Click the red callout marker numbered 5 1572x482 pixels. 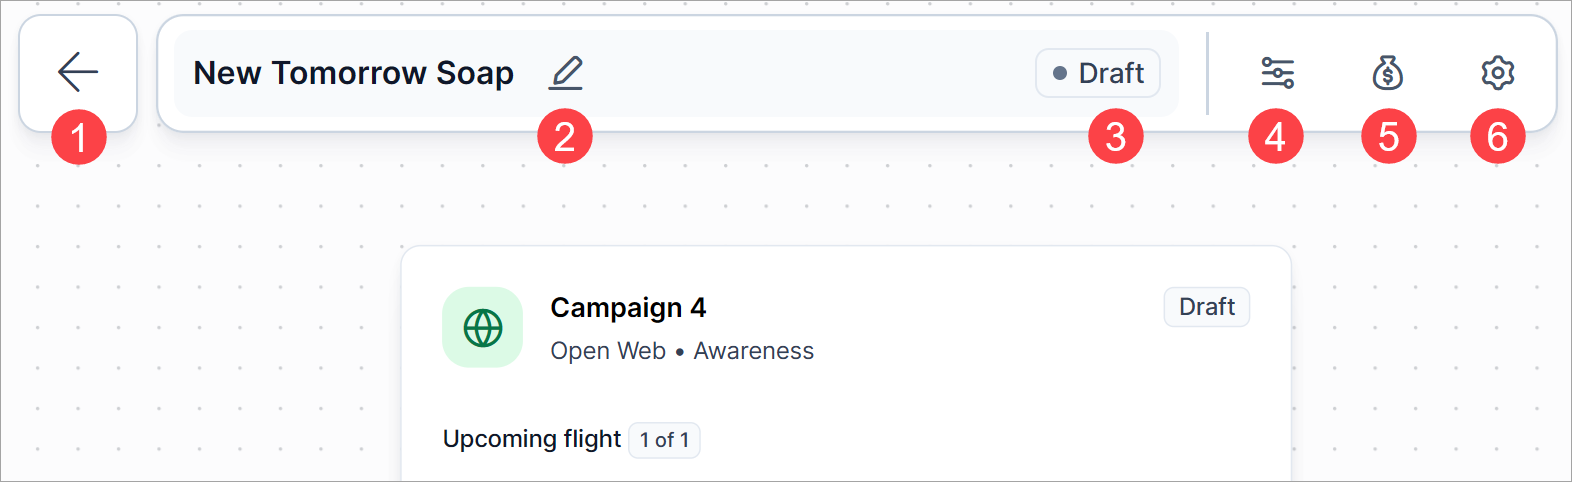(1389, 137)
